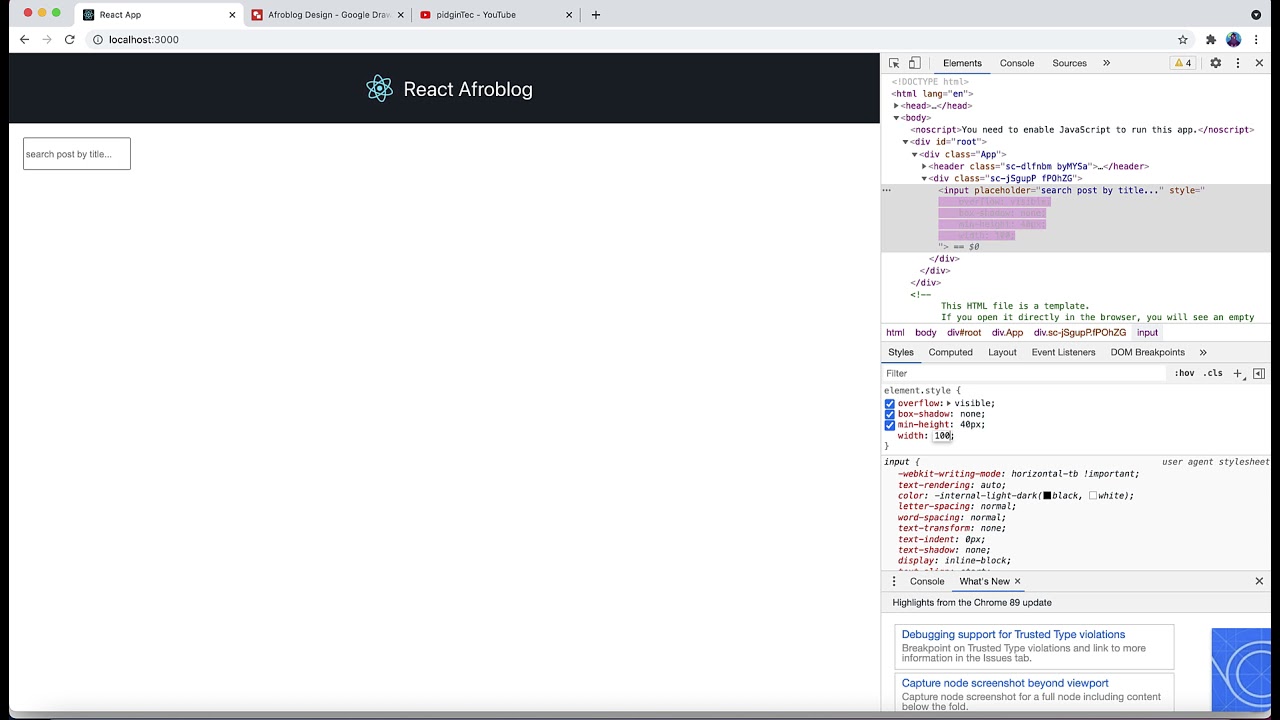Reload the localhost page
The image size is (1280, 720).
[x=69, y=40]
